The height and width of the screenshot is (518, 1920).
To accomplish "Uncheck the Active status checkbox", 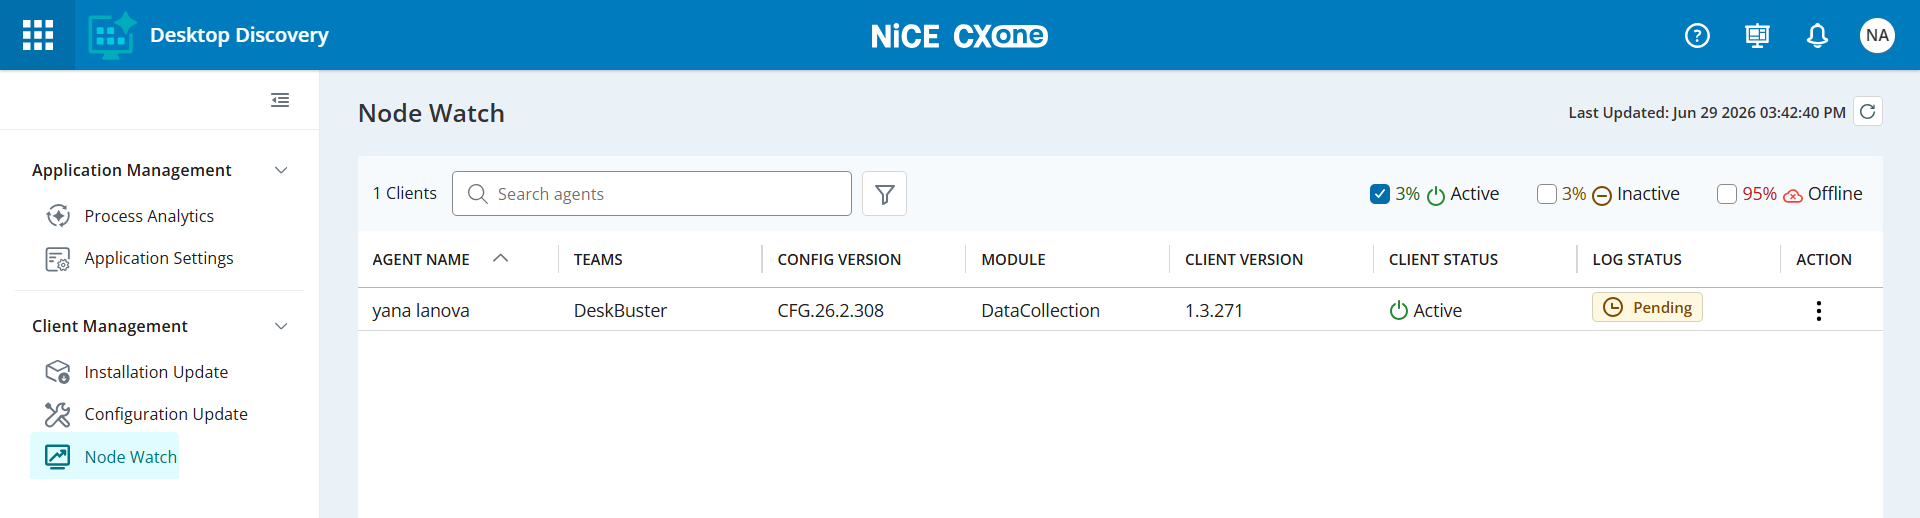I will tap(1380, 194).
